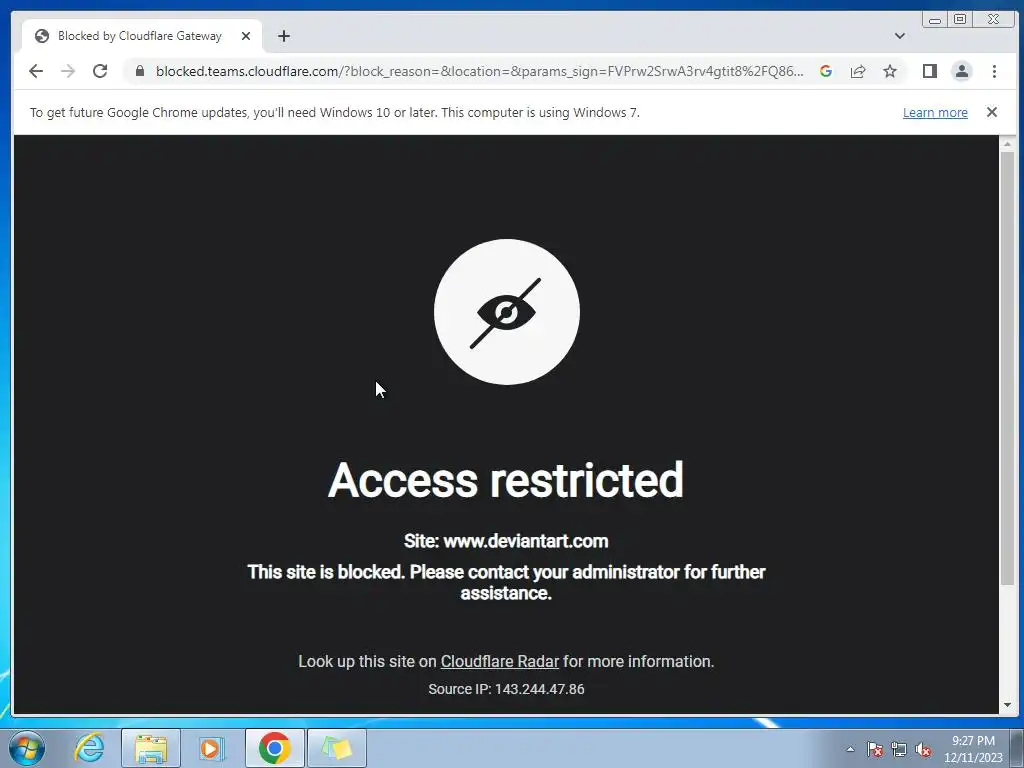Open the Google search icon in address bar
Image resolution: width=1024 pixels, height=768 pixels.
[x=825, y=71]
